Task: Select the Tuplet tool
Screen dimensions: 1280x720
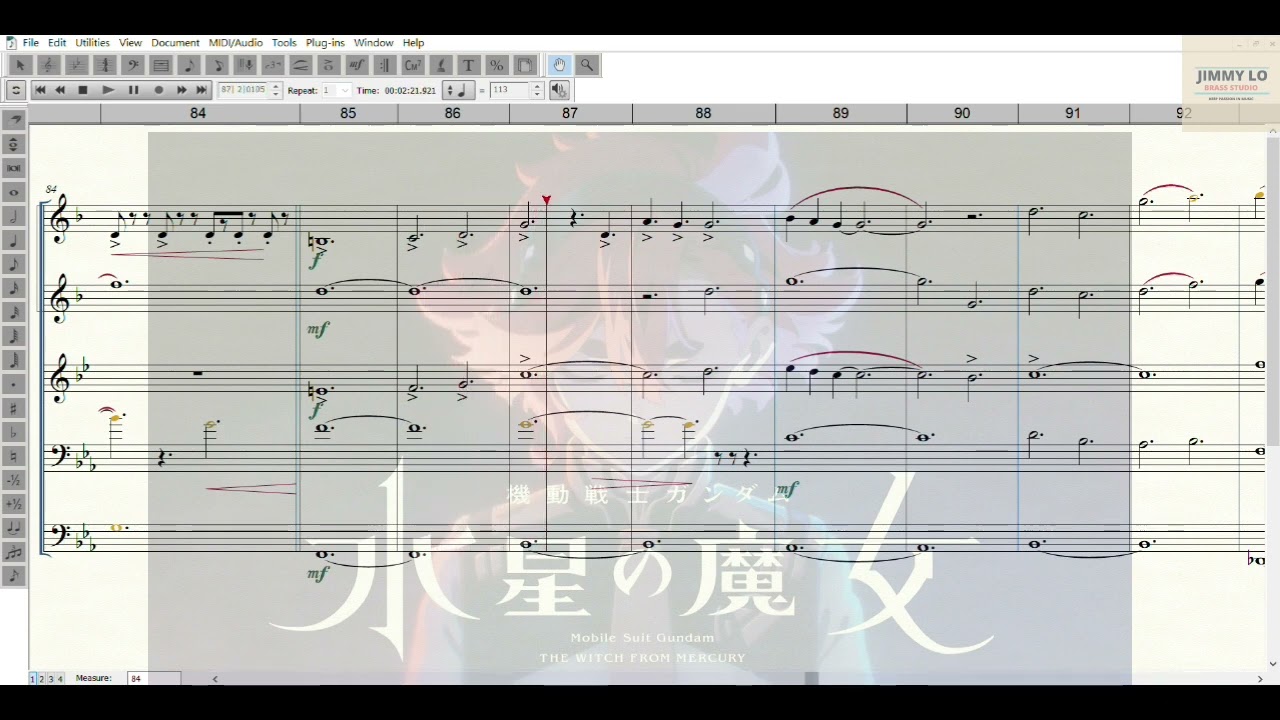Action: pos(273,65)
